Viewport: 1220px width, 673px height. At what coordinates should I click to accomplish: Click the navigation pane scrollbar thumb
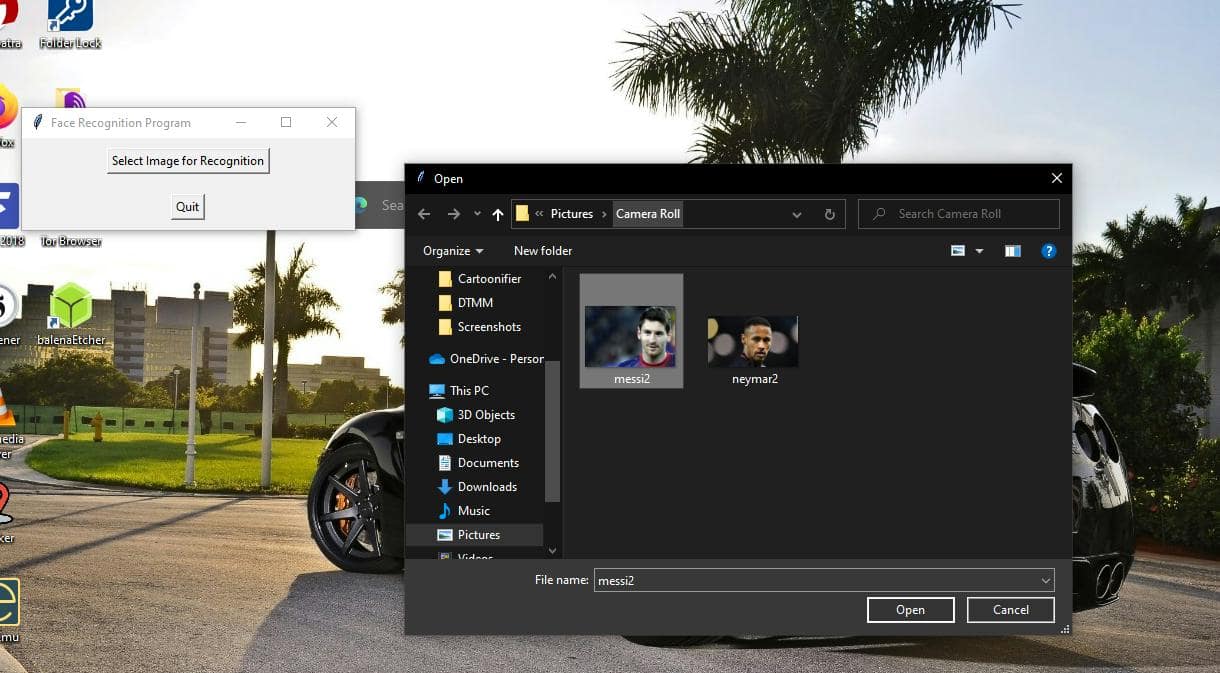[553, 431]
